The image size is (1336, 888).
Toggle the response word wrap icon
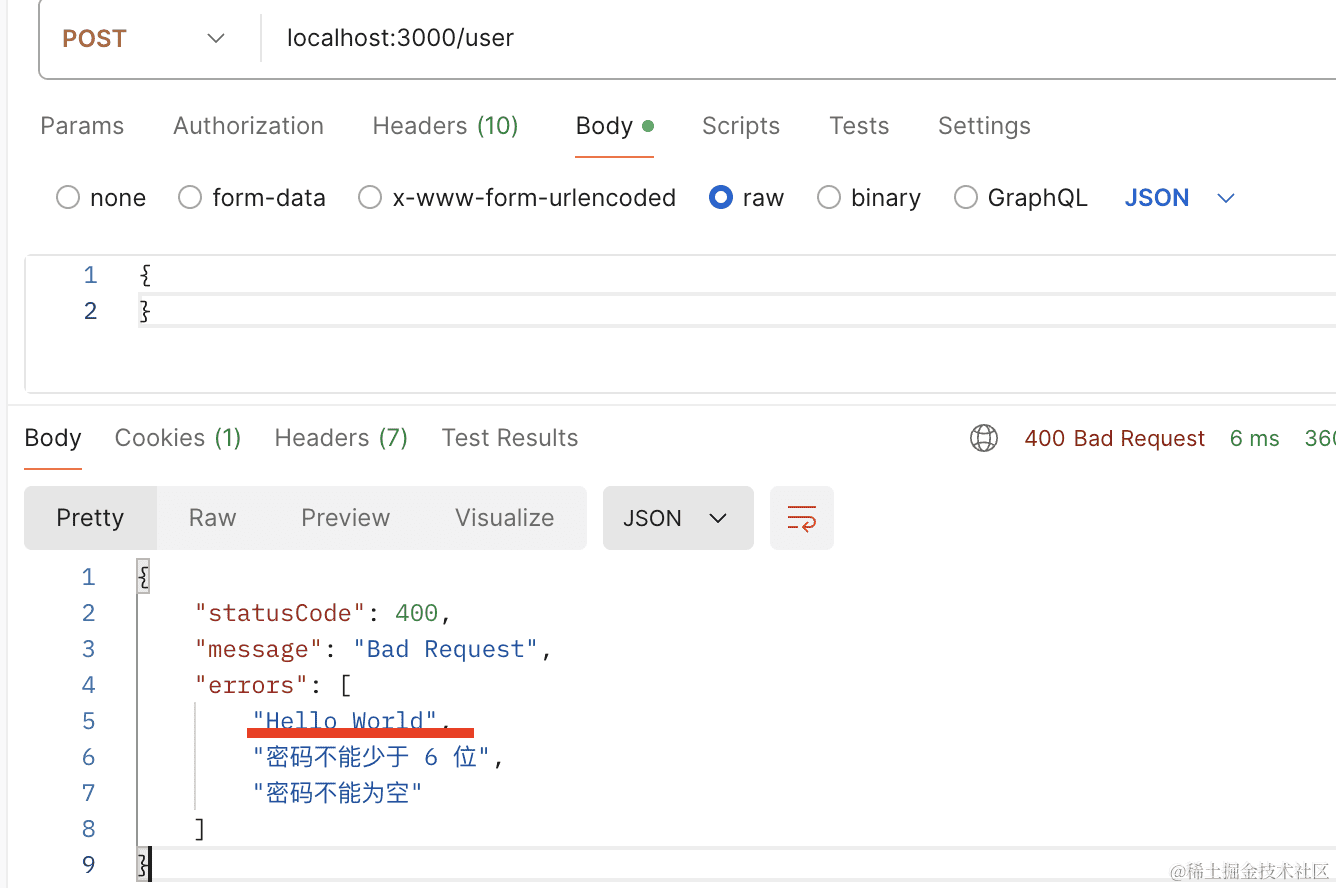(x=801, y=518)
